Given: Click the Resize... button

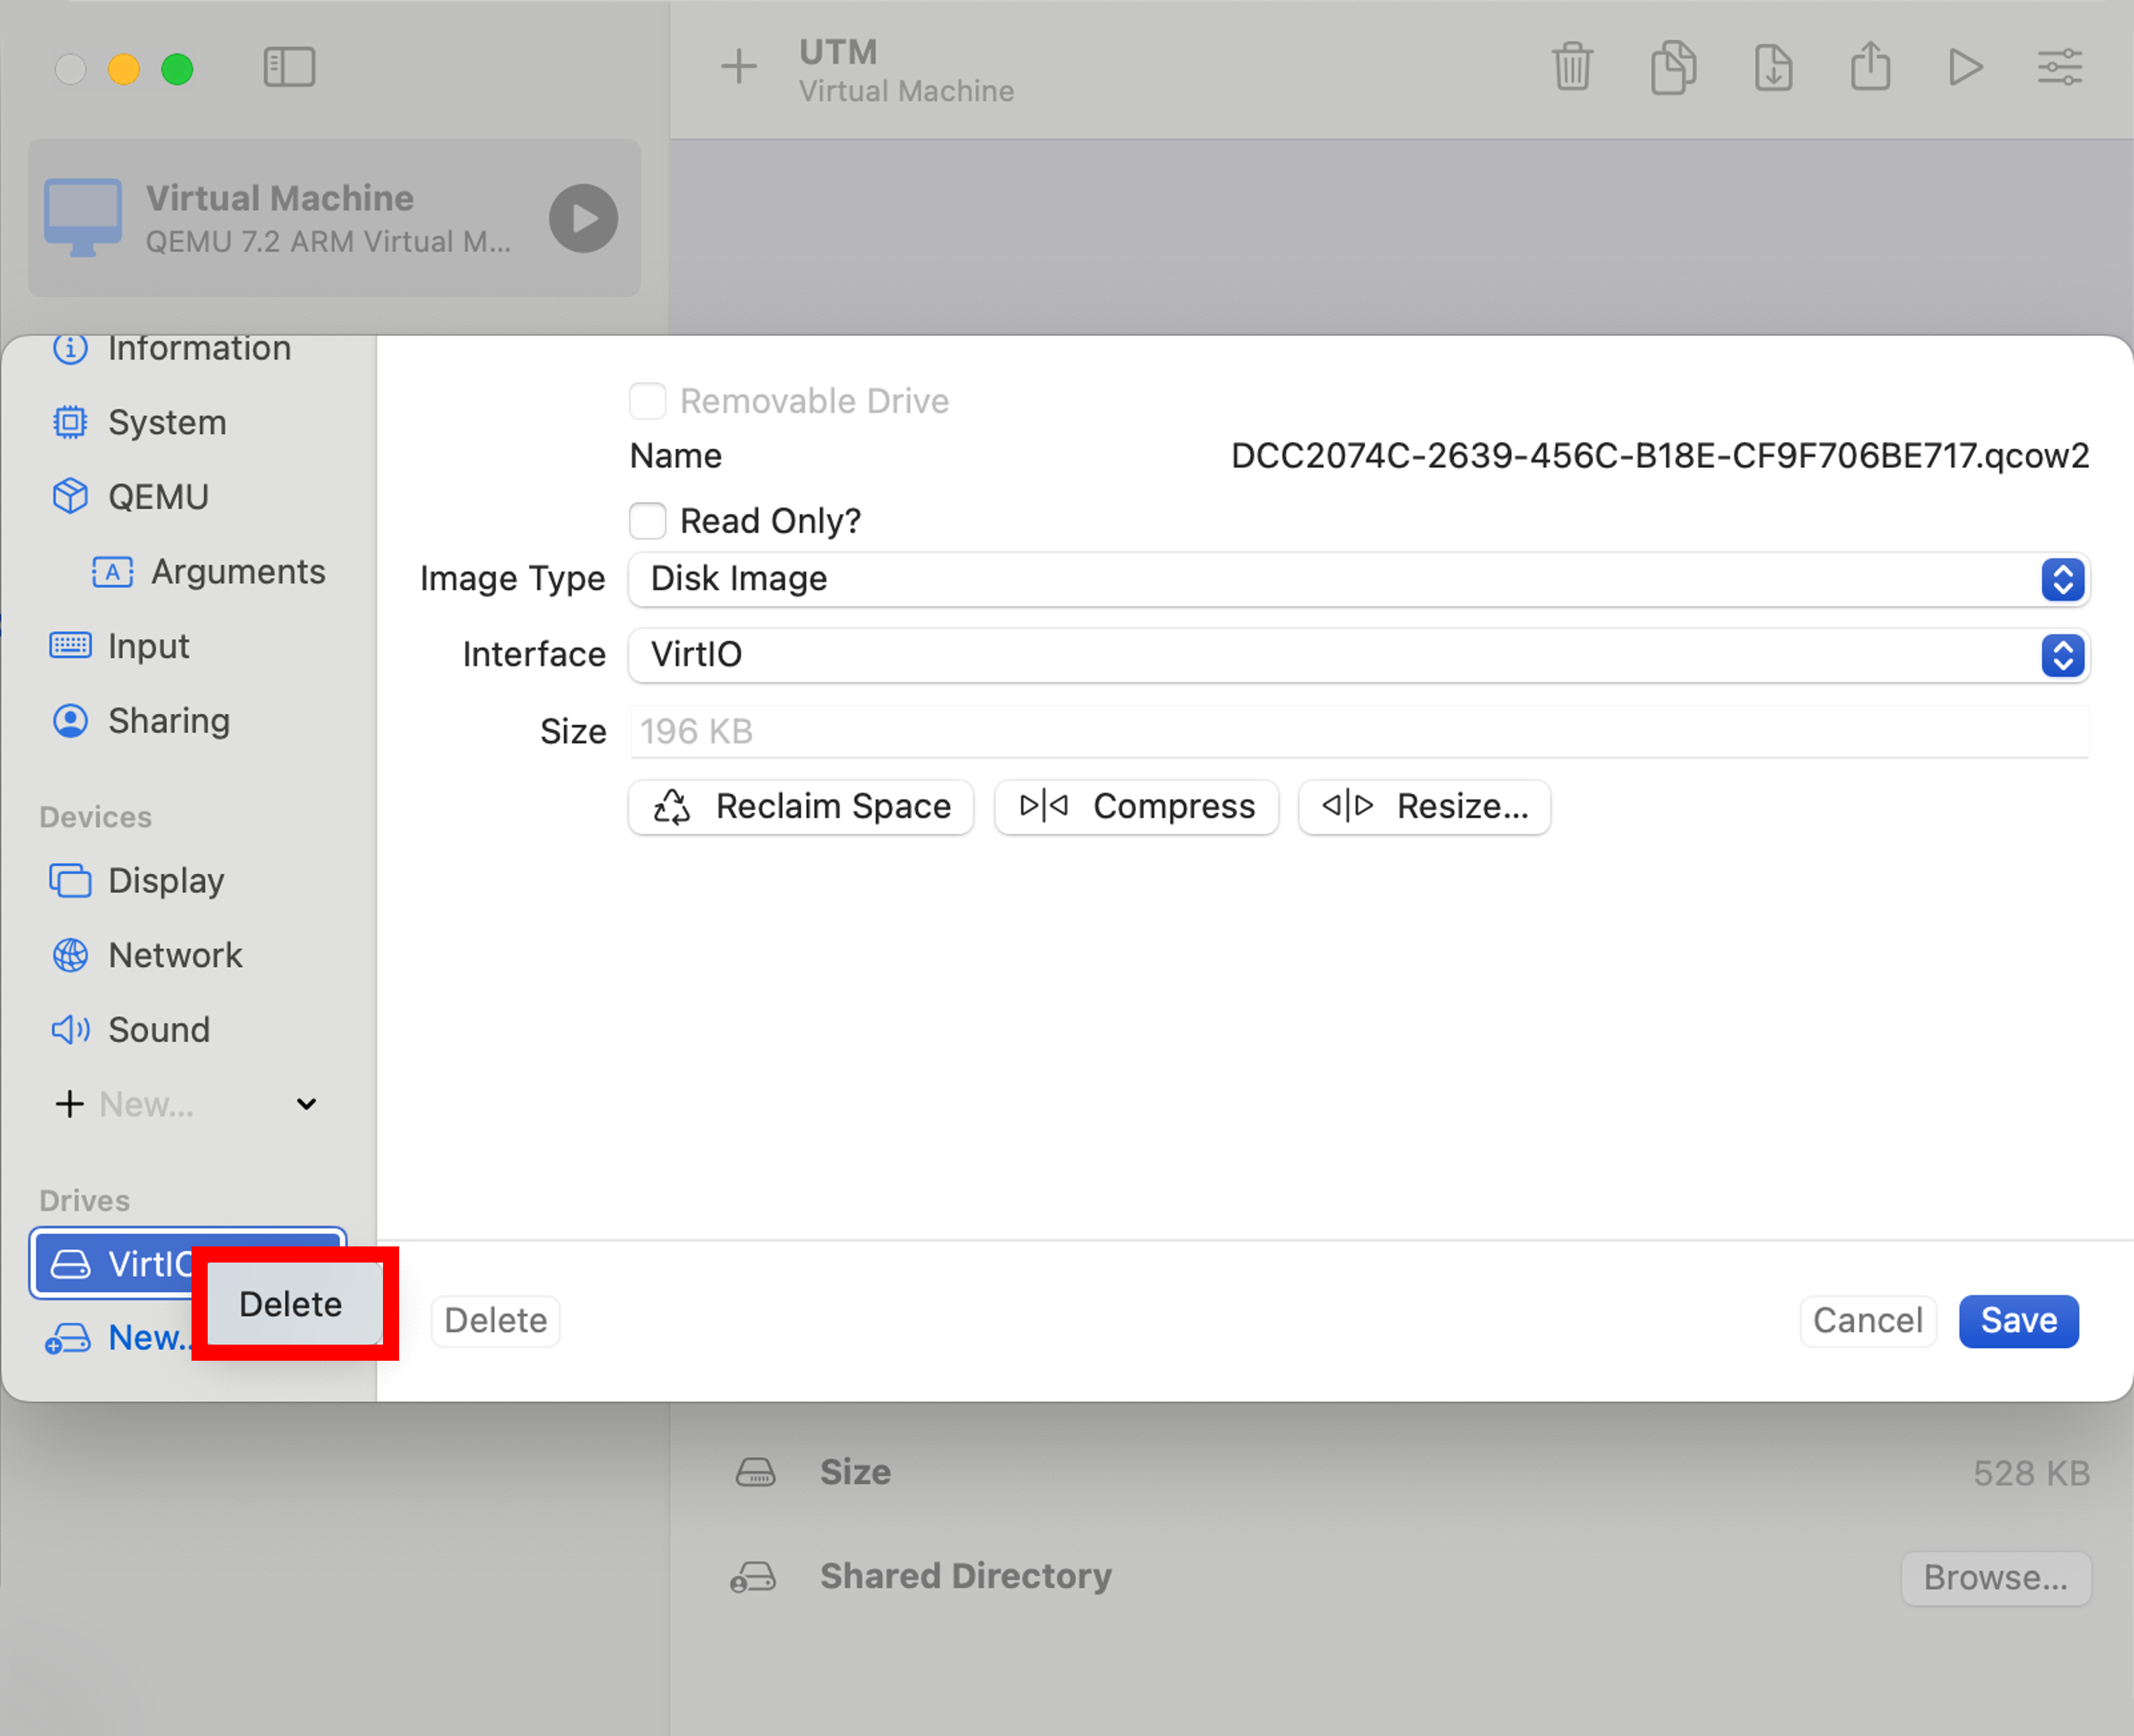Looking at the screenshot, I should 1424,806.
